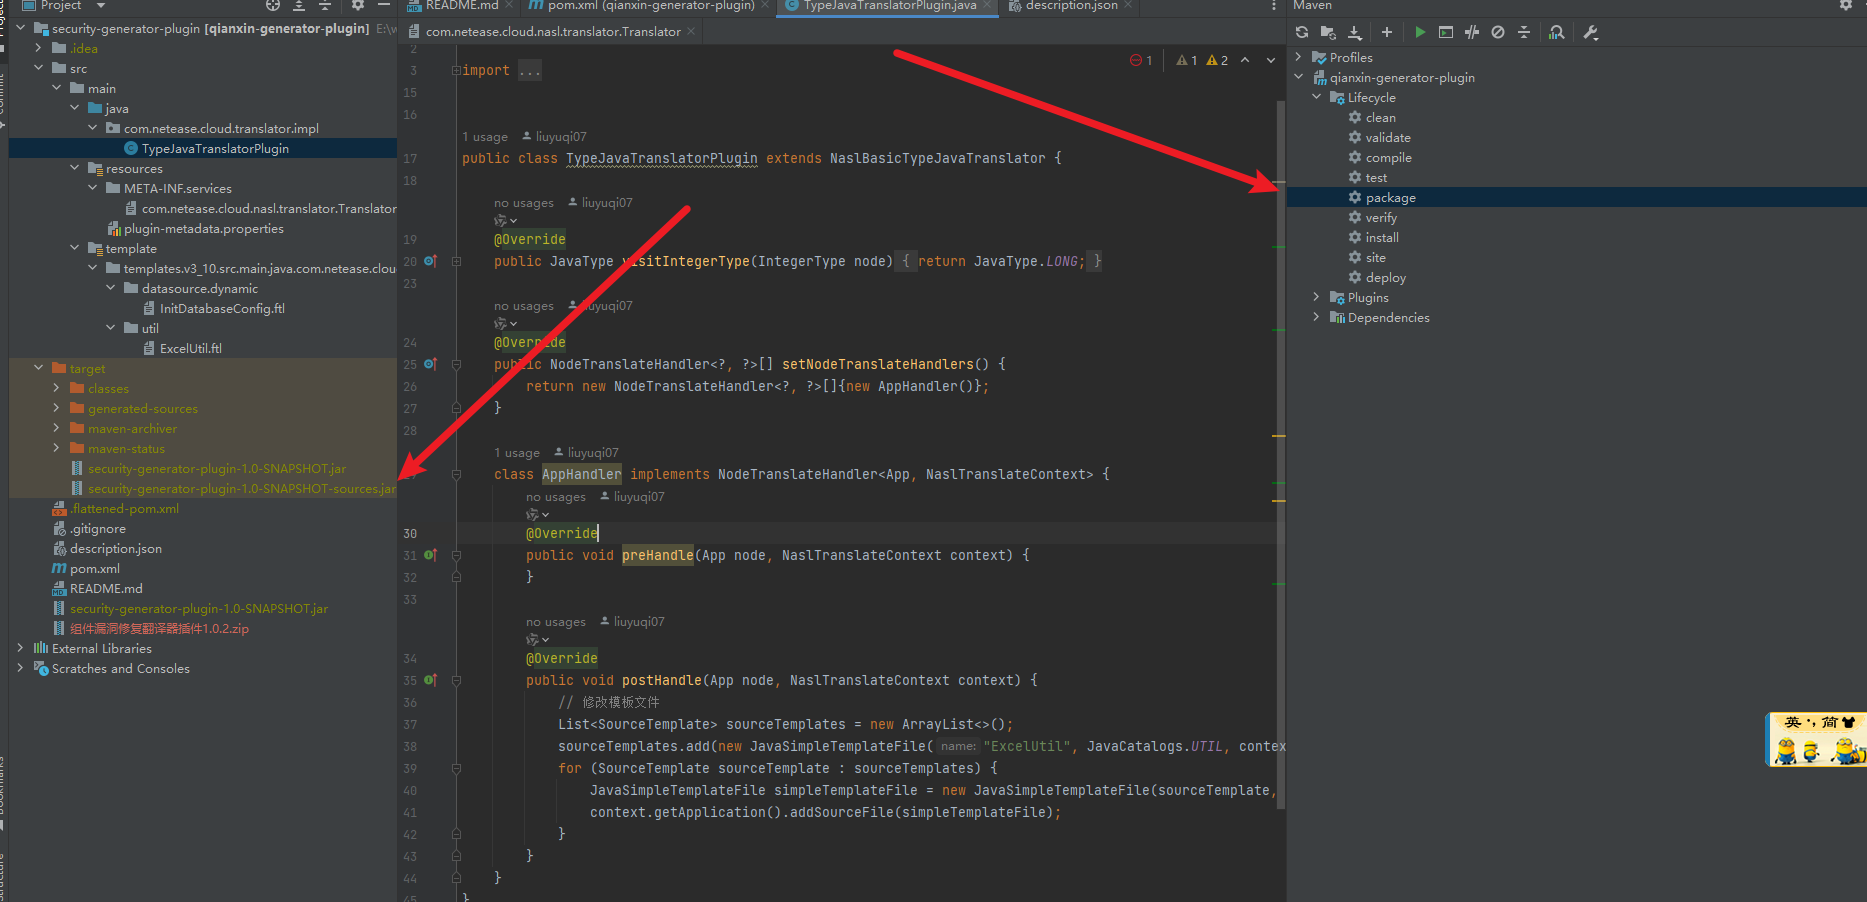Open Project view mode dropdown
This screenshot has height=902, width=1867.
100,5
